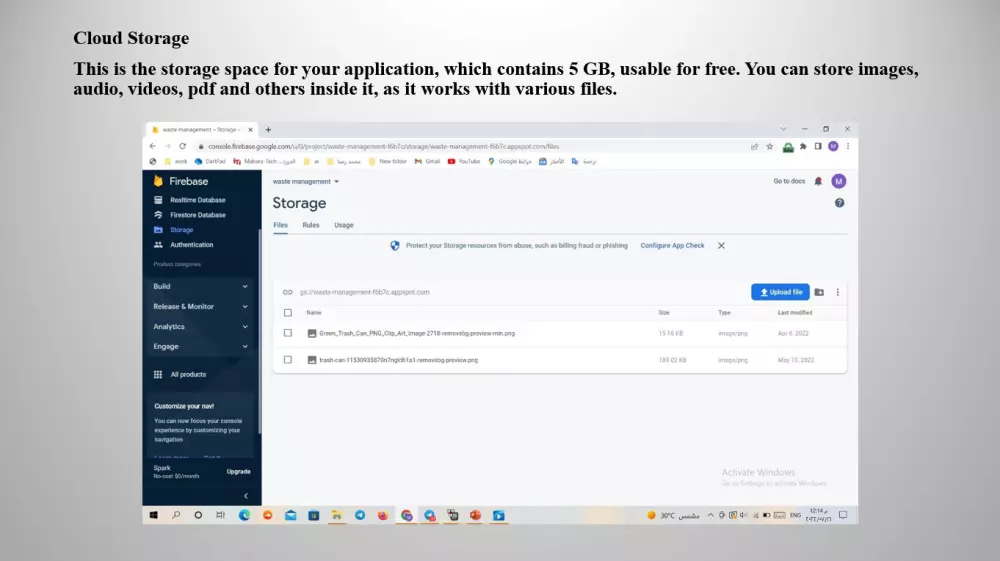This screenshot has height=561, width=1000.
Task: Open the waste management project dropdown
Action: coord(306,182)
